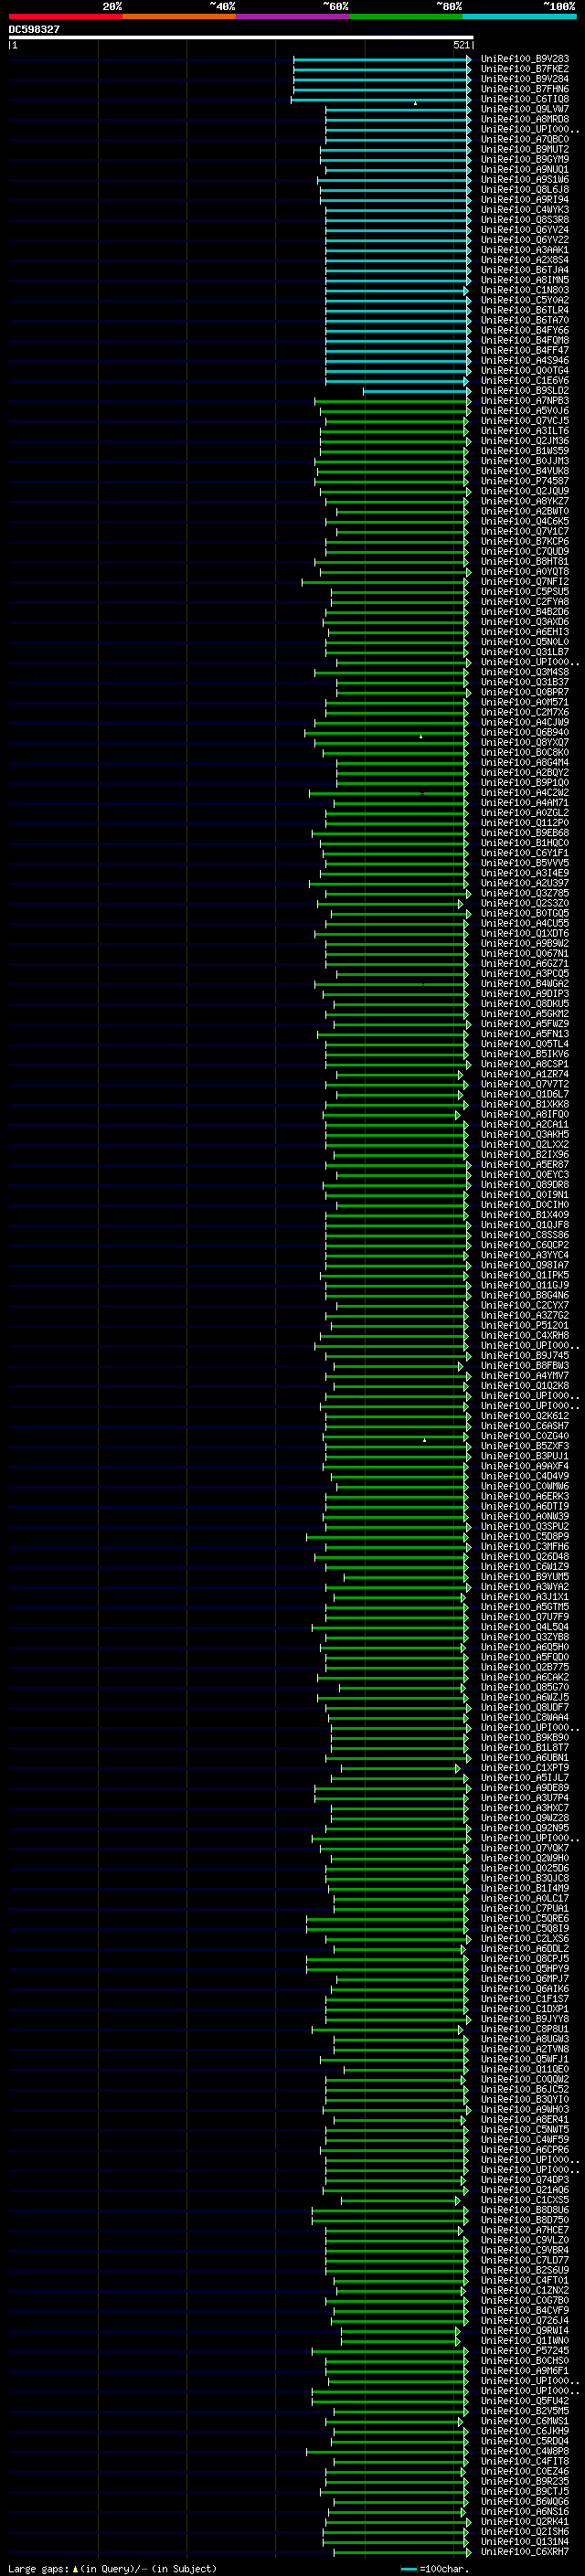This screenshot has width=585, height=2576.
Task: Select hit label UniRef100_B8D8U6
Action: [525, 2209]
